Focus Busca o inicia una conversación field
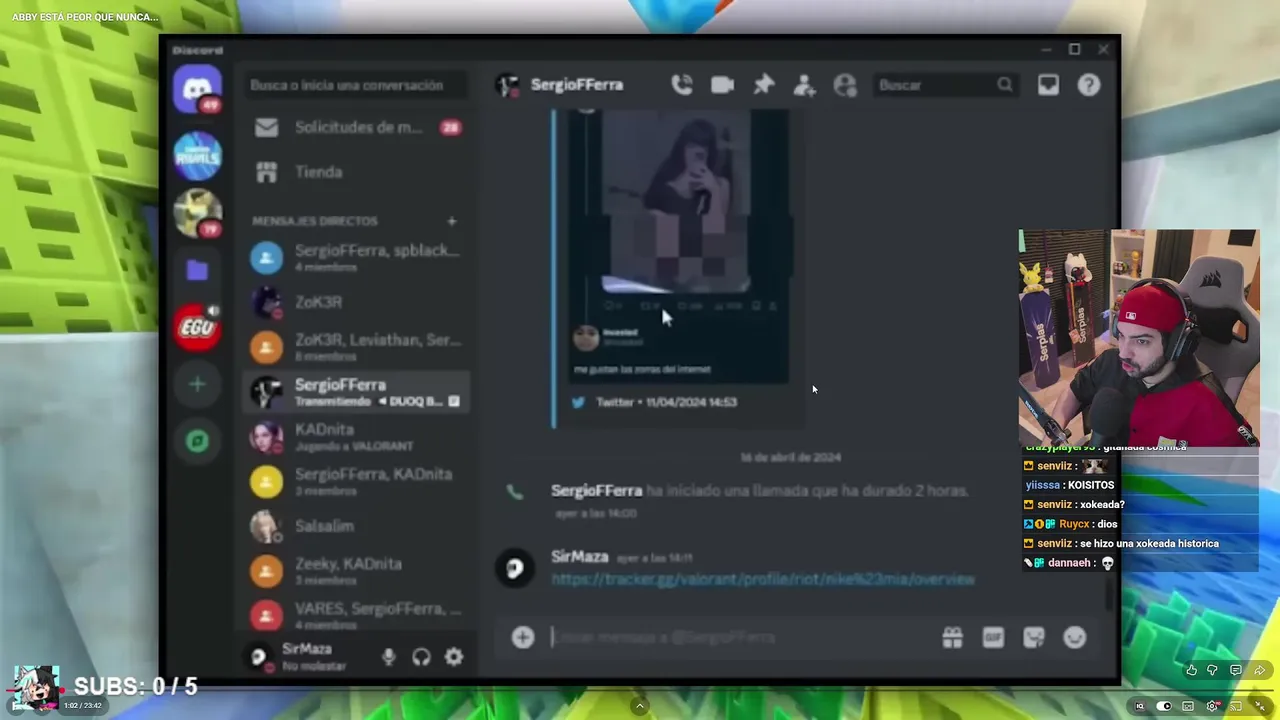 pos(355,85)
